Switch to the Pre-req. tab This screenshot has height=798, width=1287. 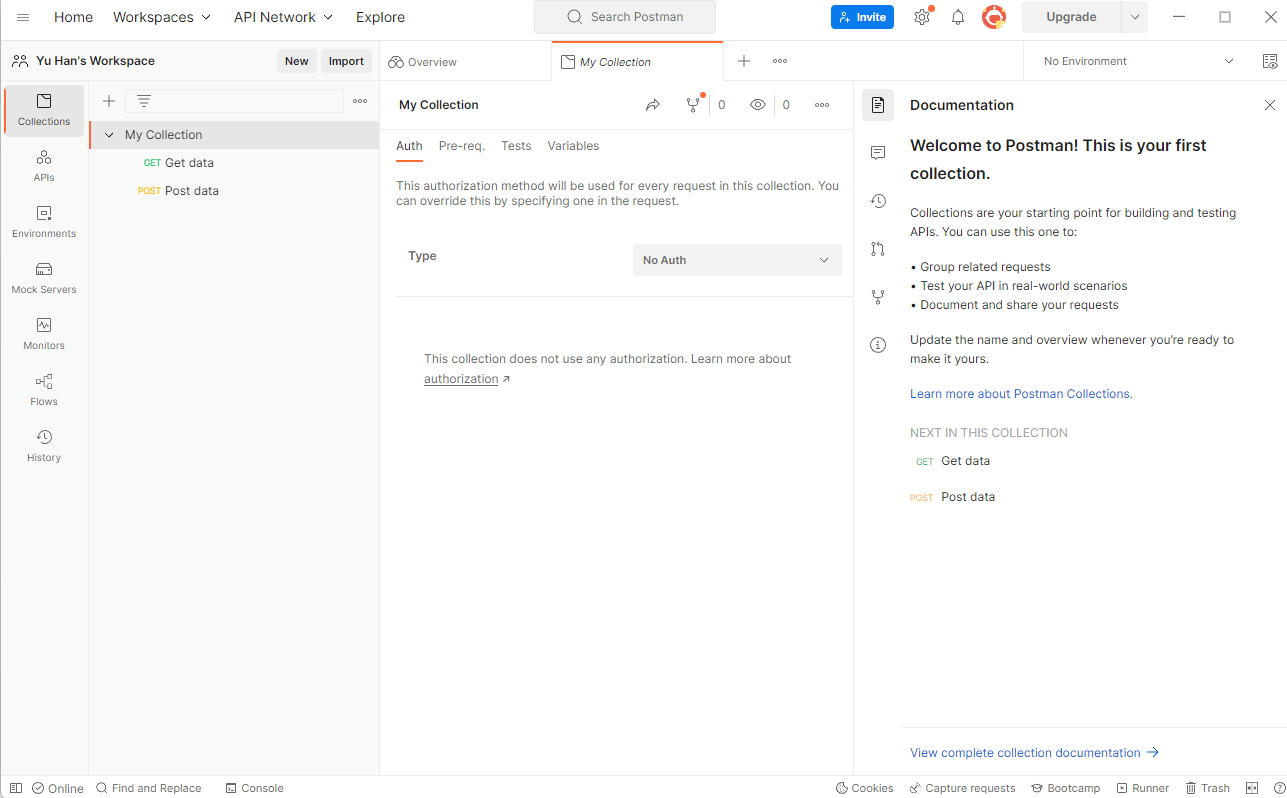tap(462, 146)
